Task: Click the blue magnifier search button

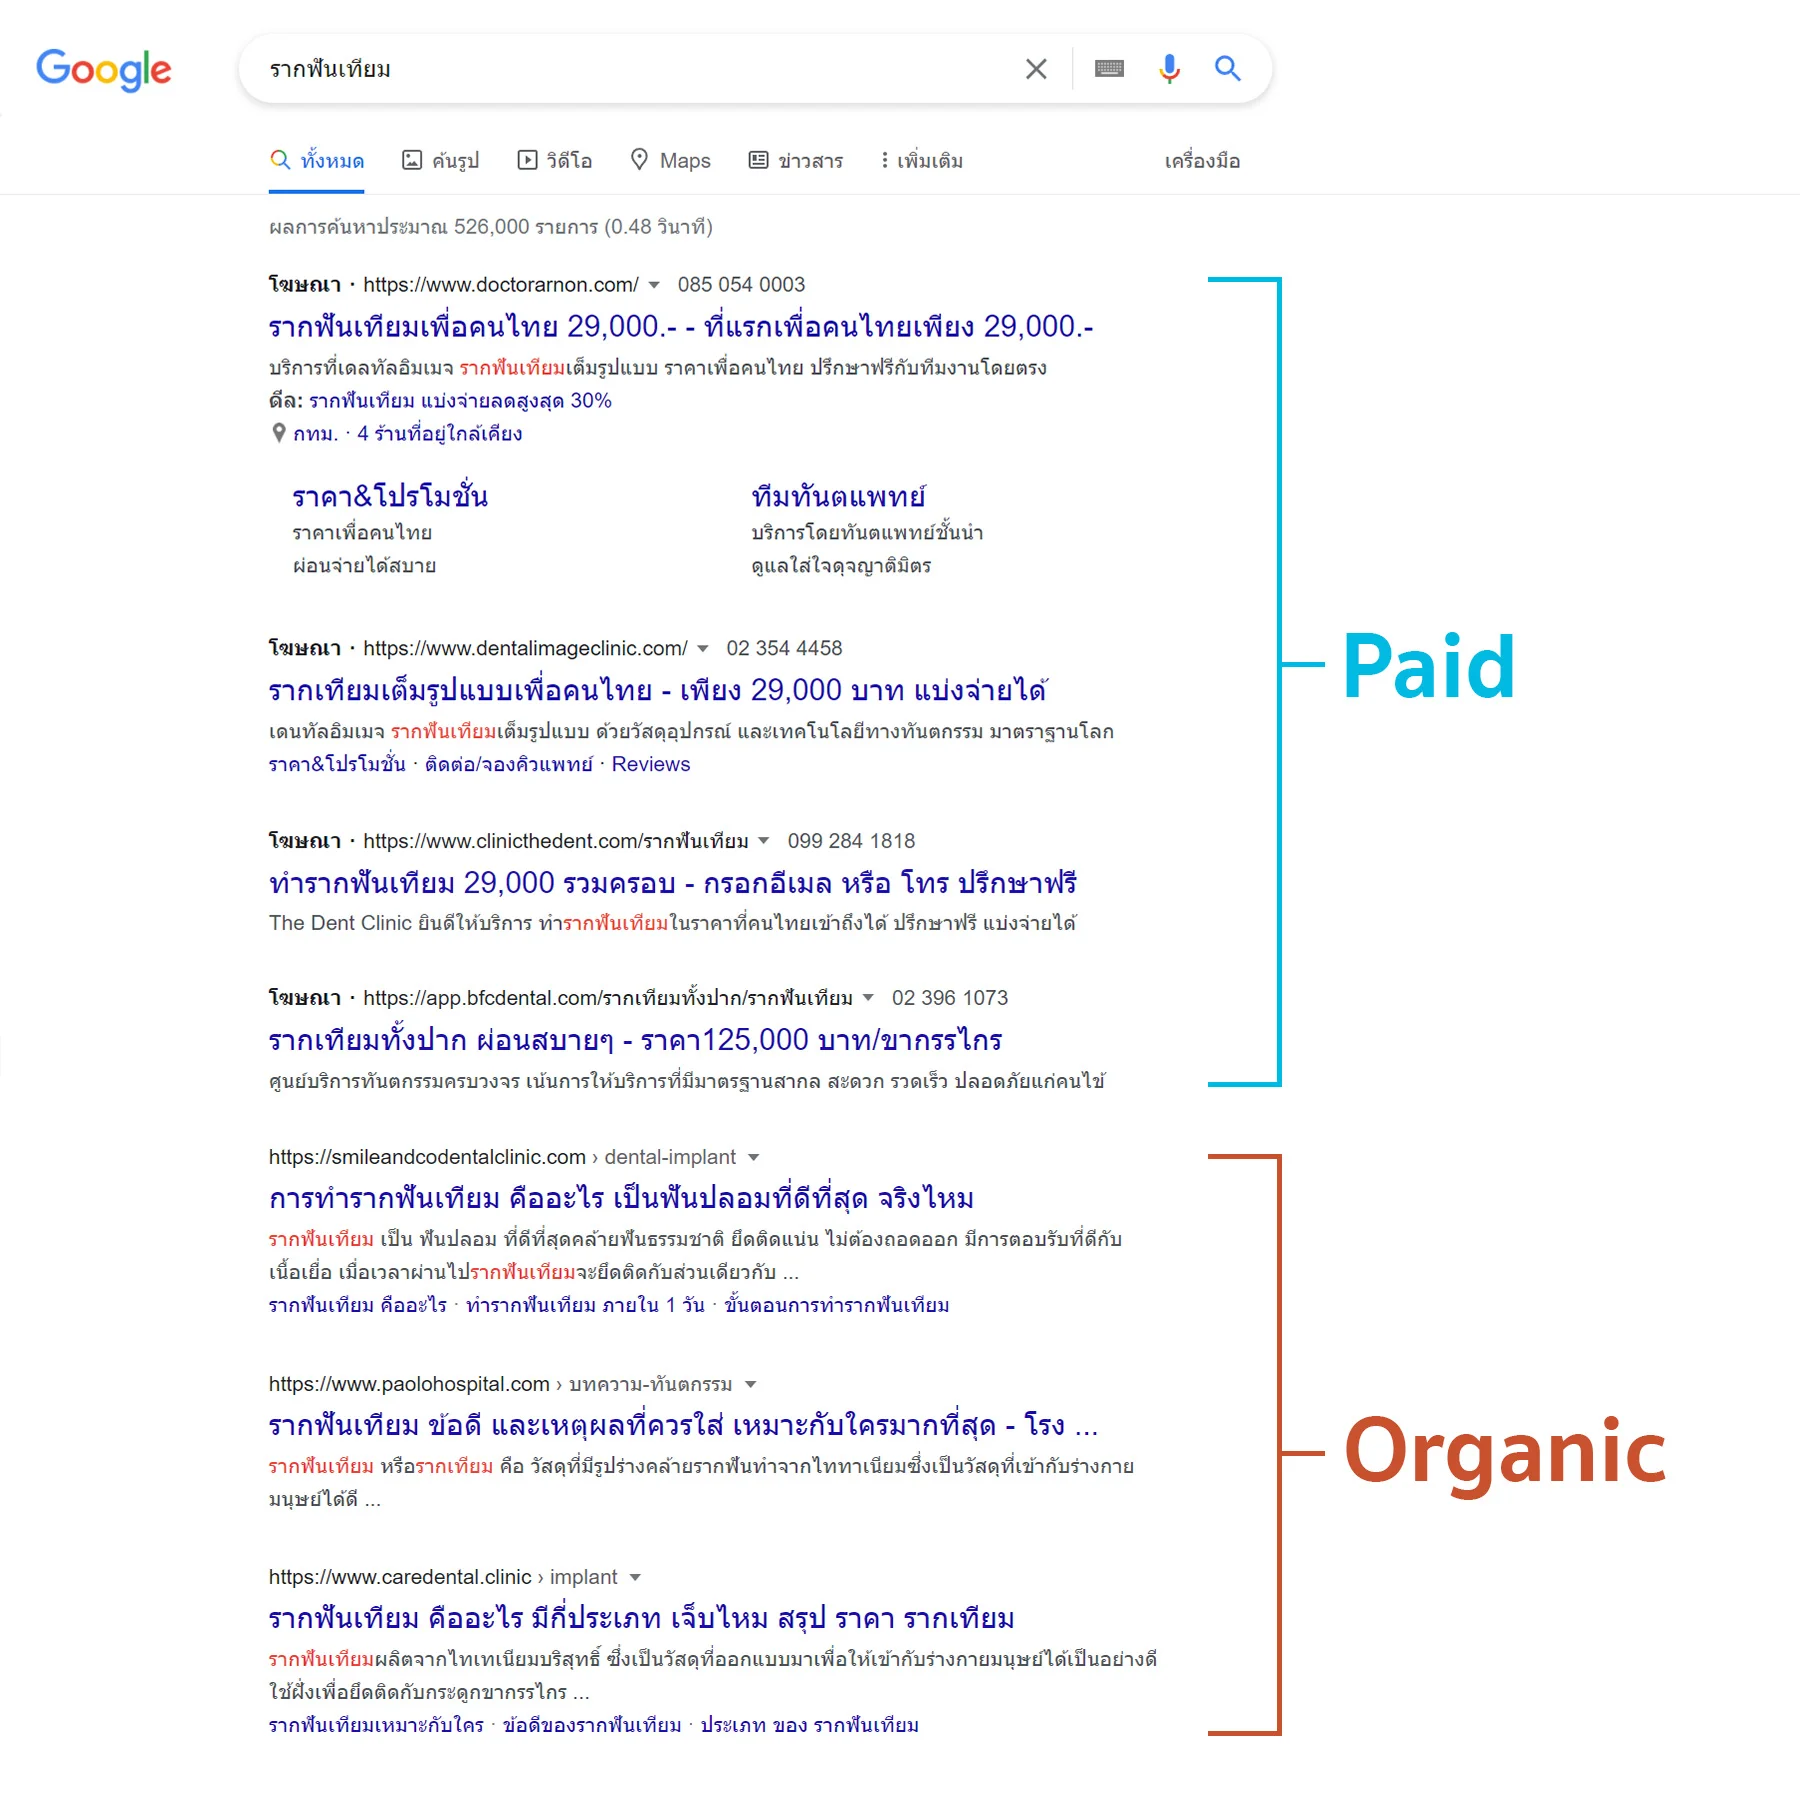Action: [1228, 69]
